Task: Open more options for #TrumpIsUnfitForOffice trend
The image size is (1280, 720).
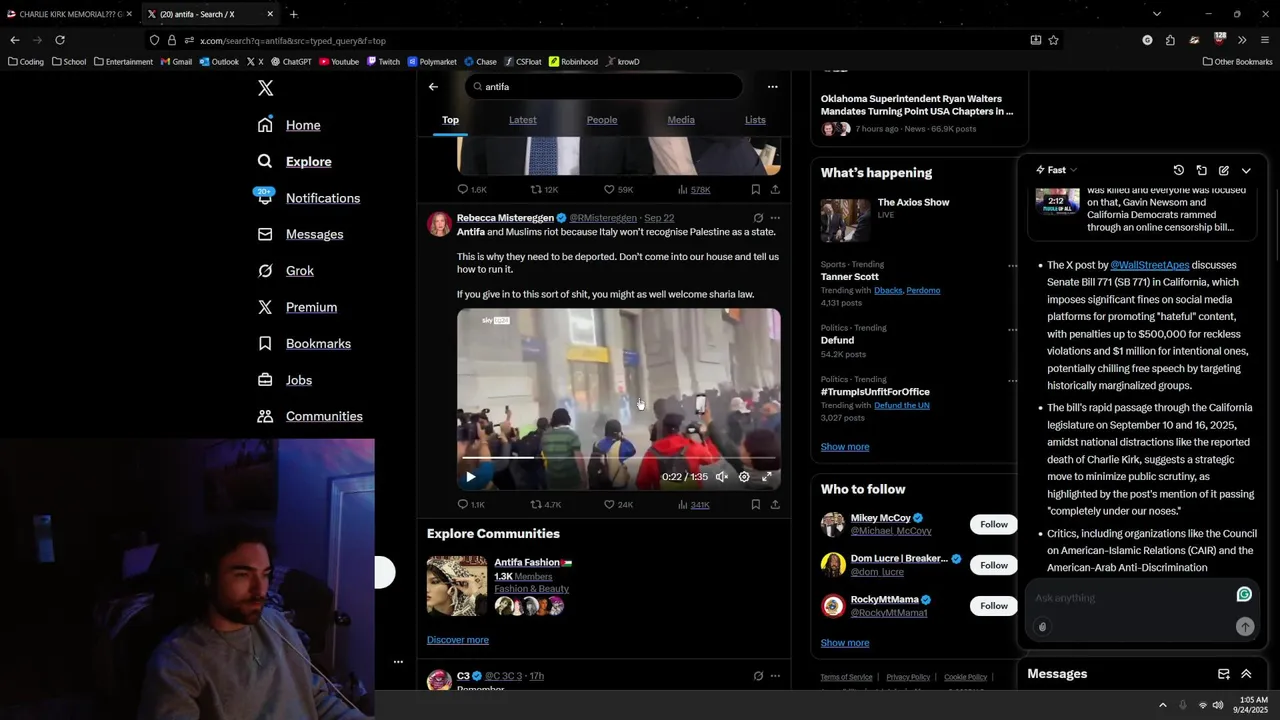Action: pyautogui.click(x=1012, y=381)
